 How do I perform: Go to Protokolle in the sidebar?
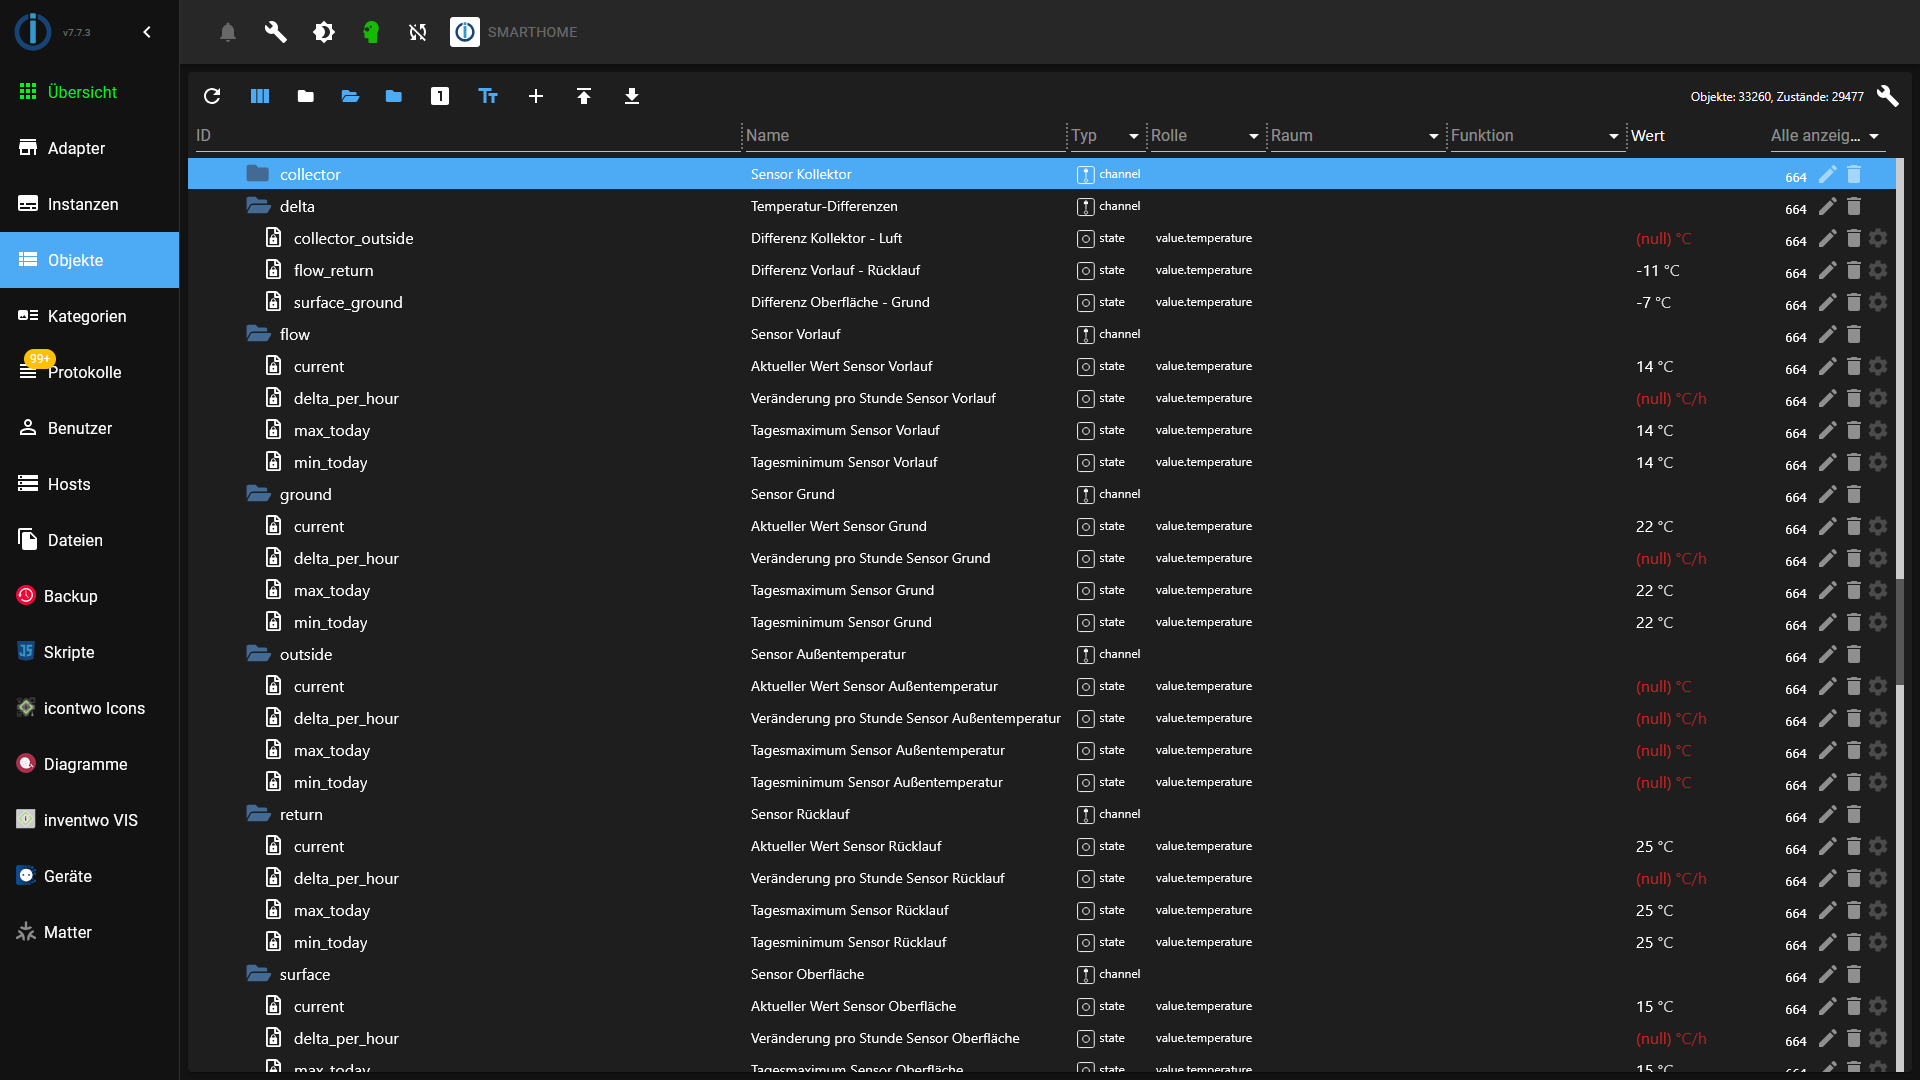point(84,372)
